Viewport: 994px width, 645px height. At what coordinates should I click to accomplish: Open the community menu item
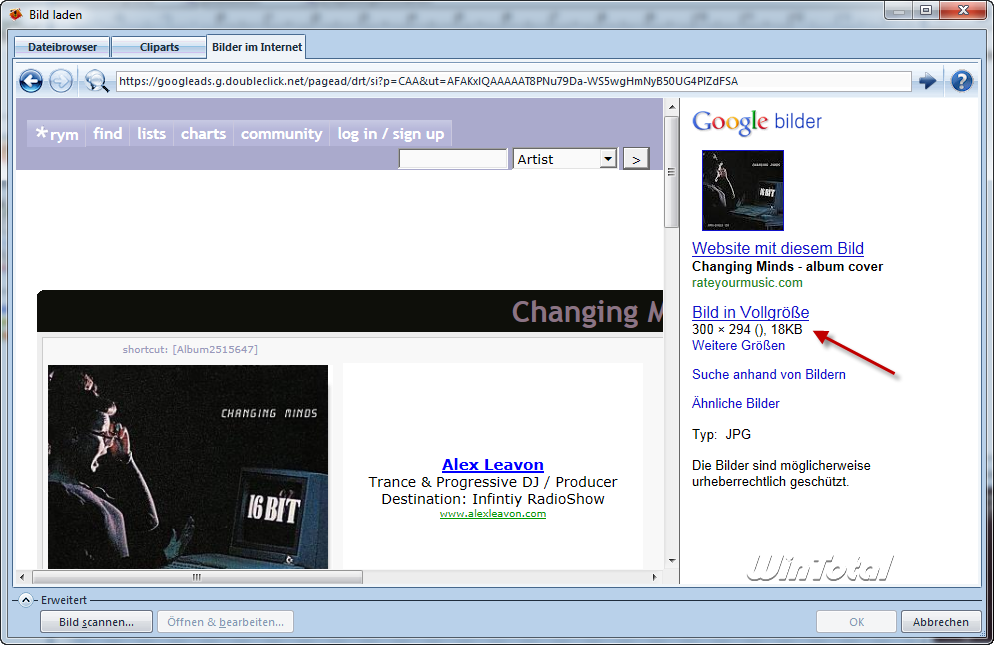coord(281,134)
